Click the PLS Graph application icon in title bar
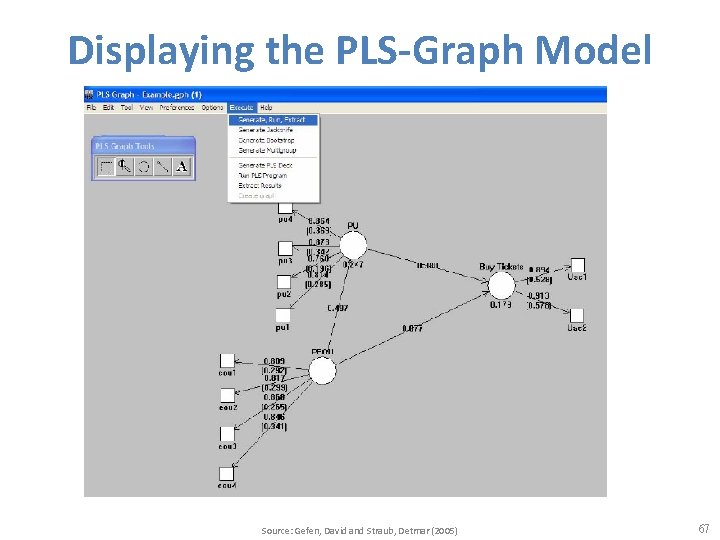This screenshot has width=720, height=540. pos(90,95)
